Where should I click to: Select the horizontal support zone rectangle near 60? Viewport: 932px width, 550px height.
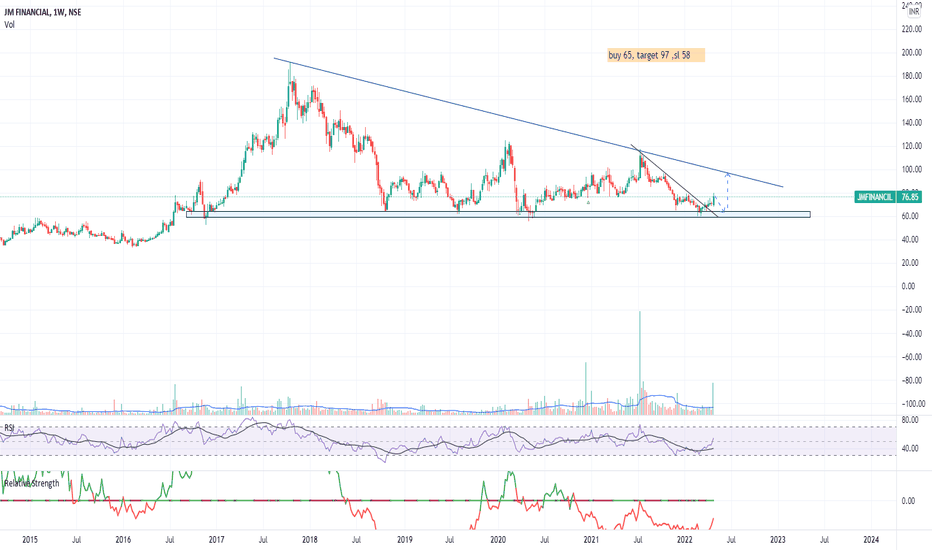pos(498,215)
